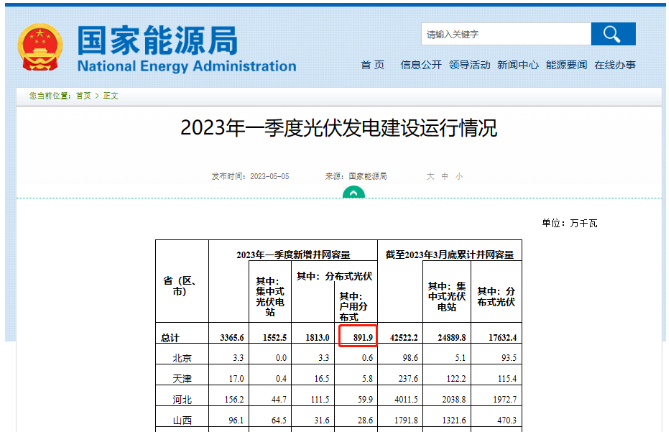Viewport: 669px width, 435px height.
Task: Click the green circular up-arrow icon
Action: click(353, 192)
